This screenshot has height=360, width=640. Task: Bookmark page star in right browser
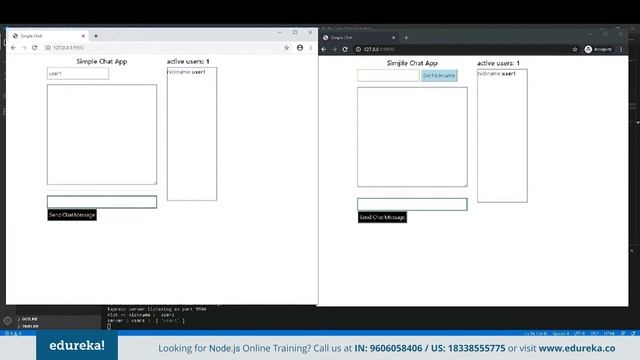tap(575, 49)
